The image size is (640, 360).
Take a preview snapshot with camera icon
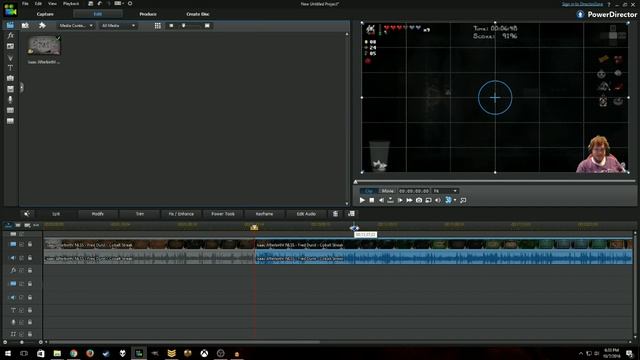click(x=419, y=200)
